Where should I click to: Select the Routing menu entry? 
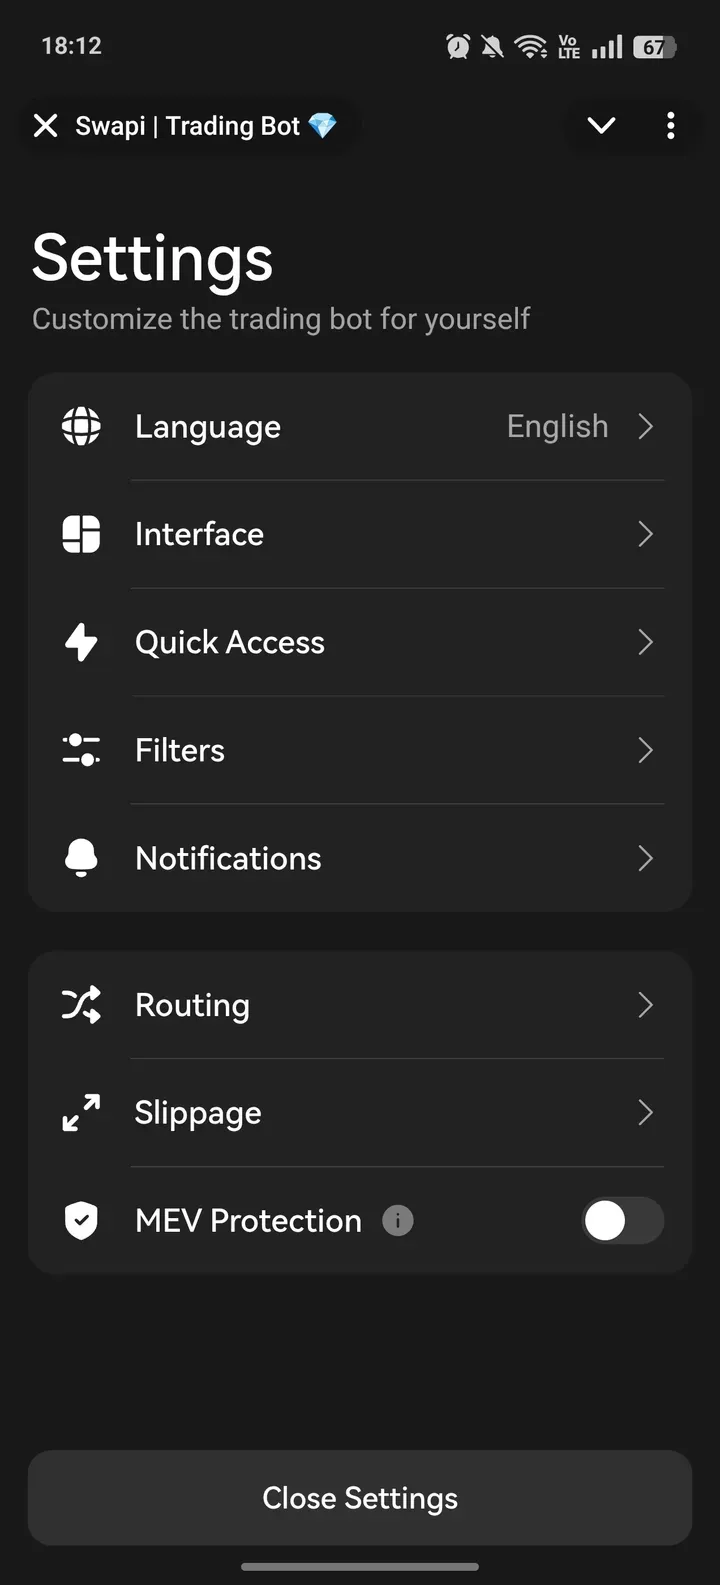[x=193, y=1005]
